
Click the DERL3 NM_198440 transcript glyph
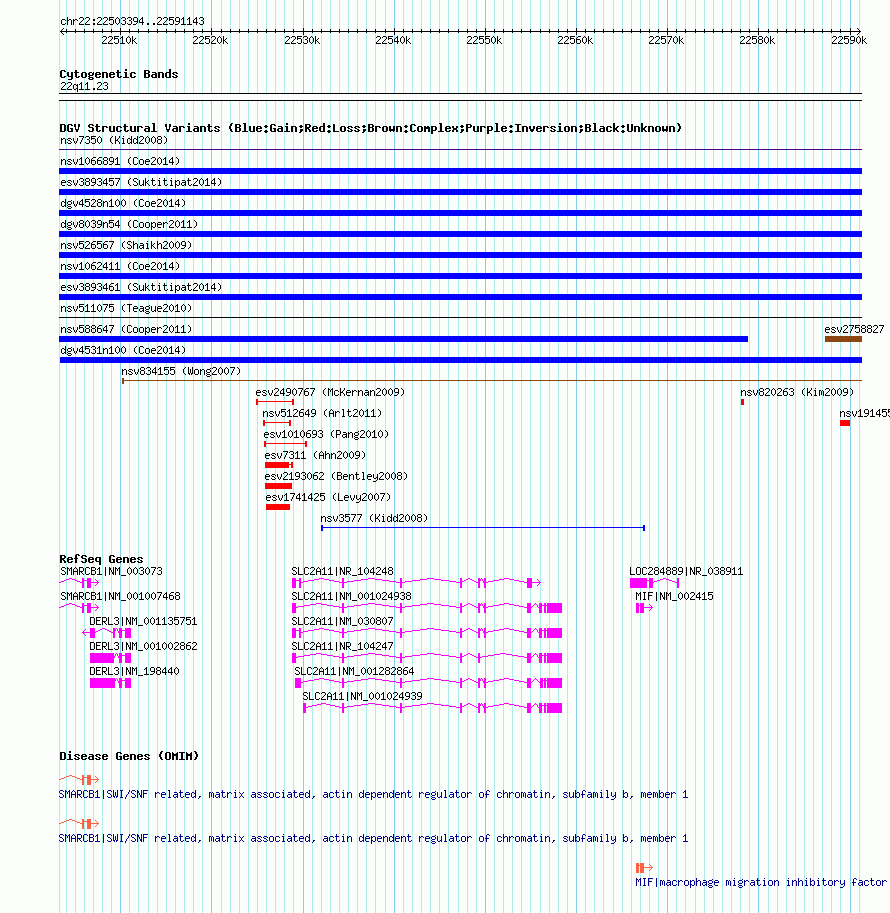[110, 682]
